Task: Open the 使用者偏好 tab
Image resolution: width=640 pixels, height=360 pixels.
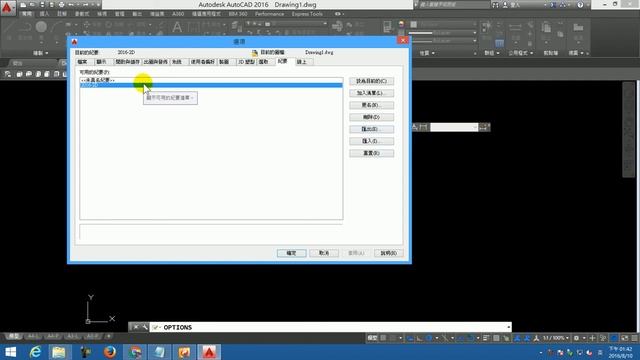Action: coord(202,62)
